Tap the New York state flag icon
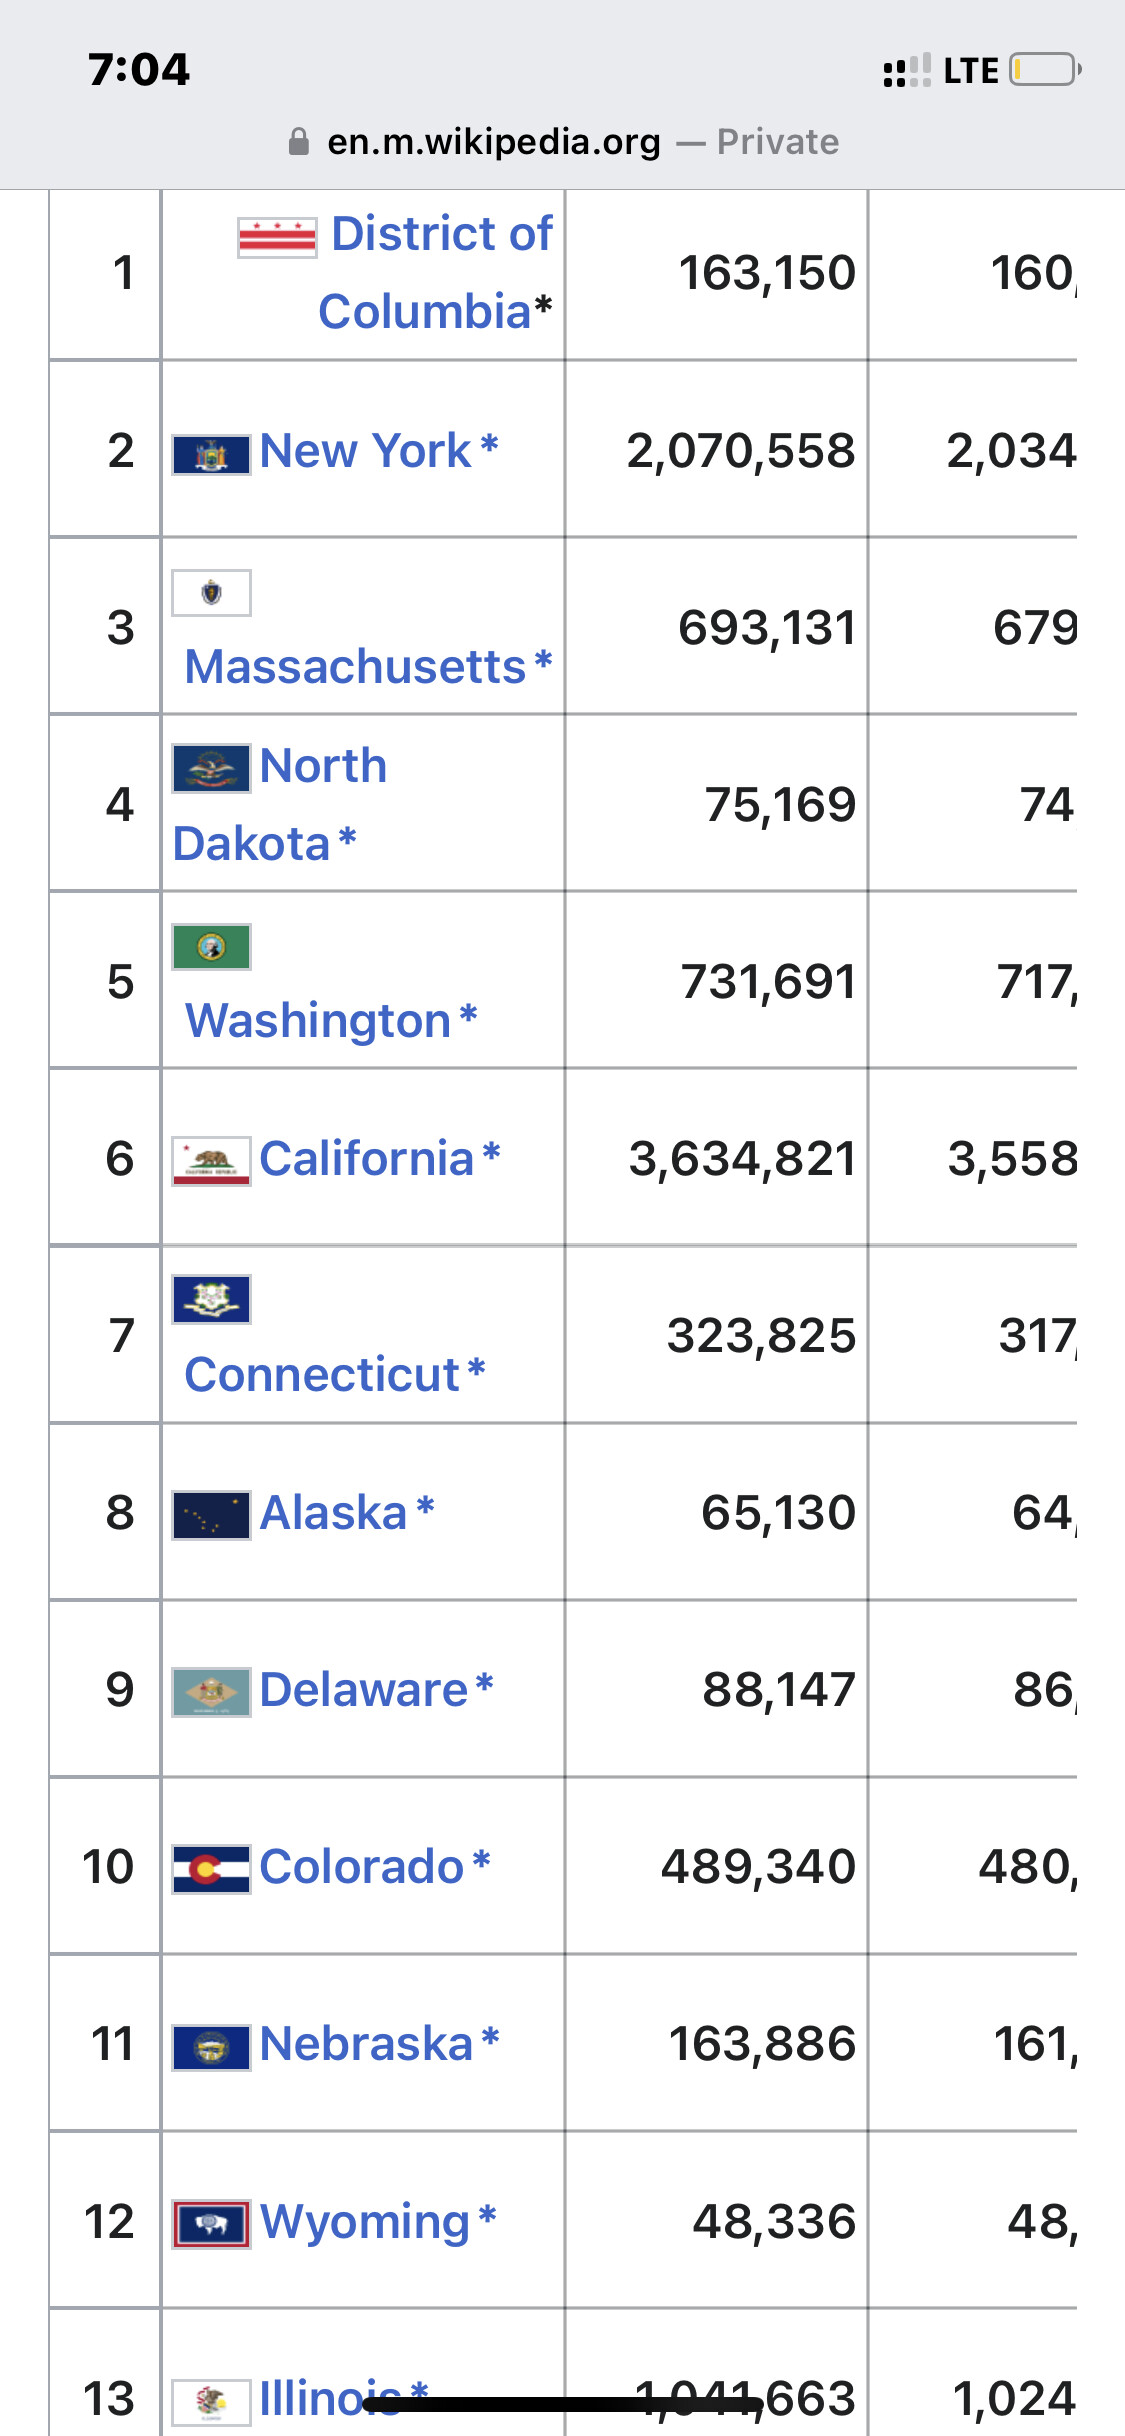This screenshot has width=1125, height=2436. tap(211, 455)
